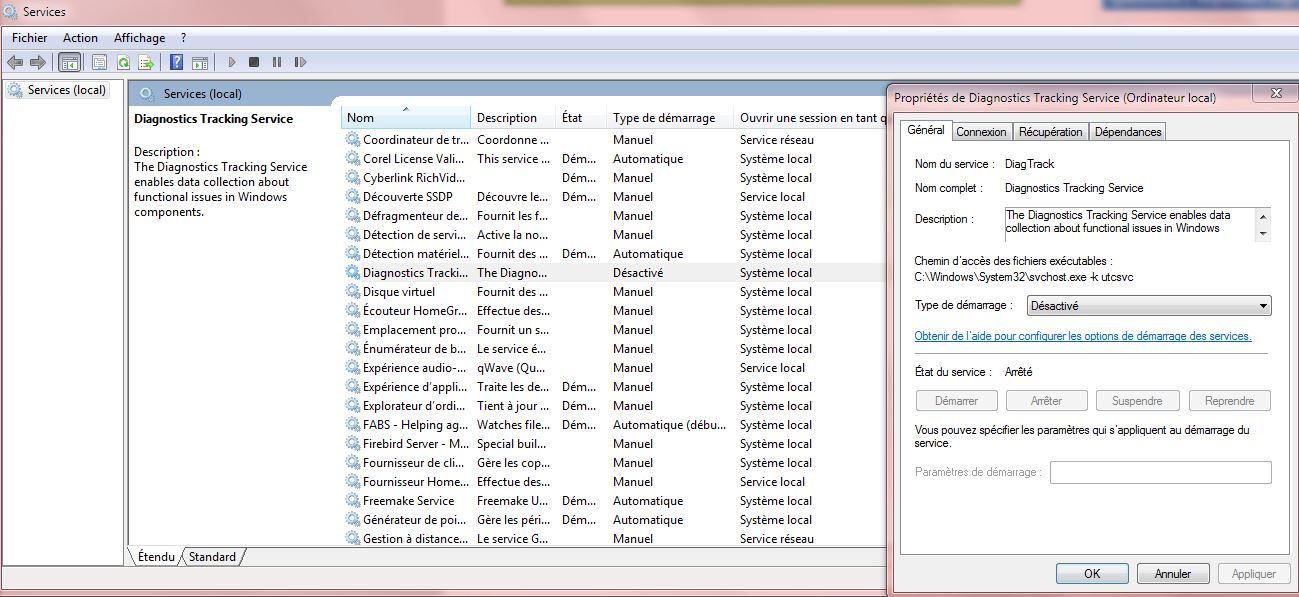The height and width of the screenshot is (597, 1299).
Task: Click the gear icon beside Expérience audio-vidéo
Action: tap(352, 368)
